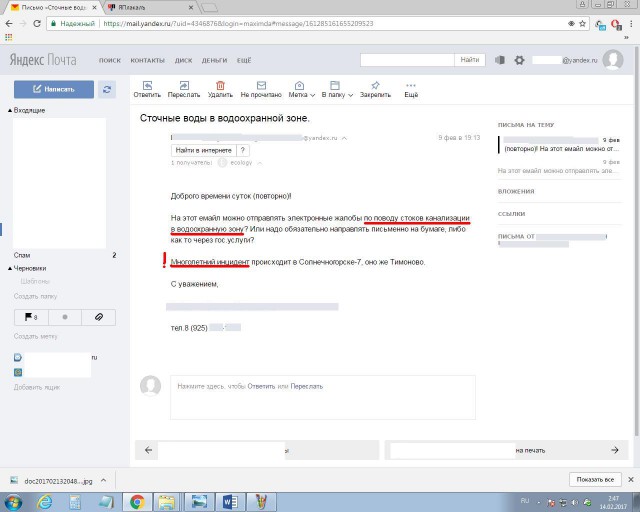Click the browser reload button
This screenshot has width=640, height=512.
pyautogui.click(x=37, y=23)
